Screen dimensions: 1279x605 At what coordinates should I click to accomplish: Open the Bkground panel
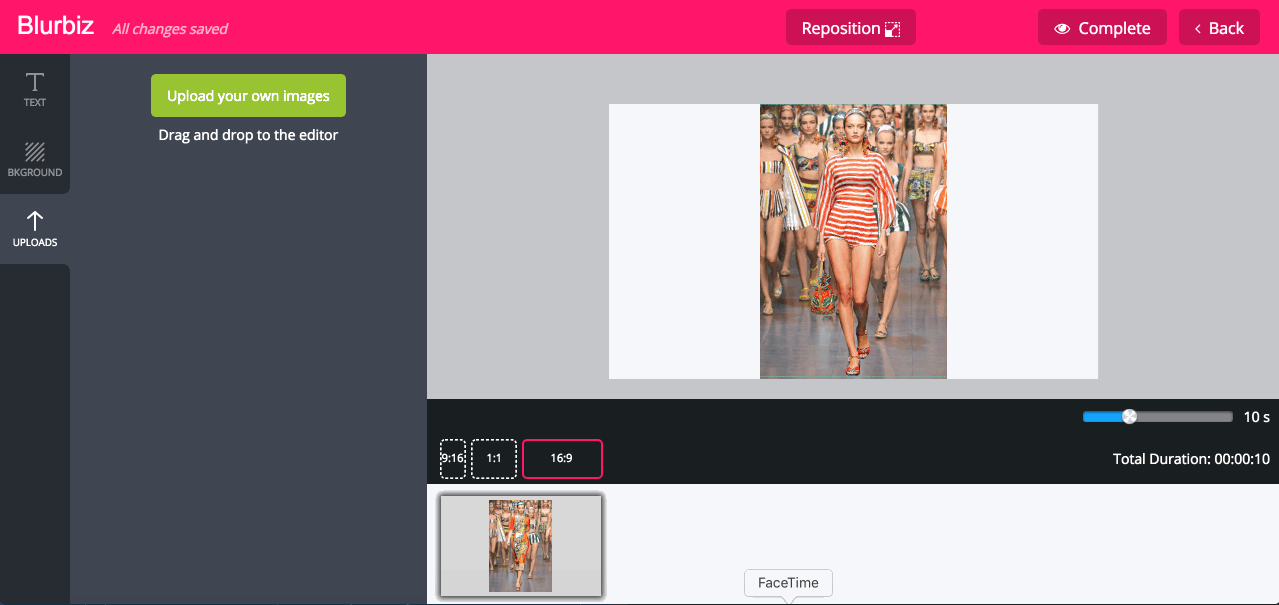pos(35,159)
